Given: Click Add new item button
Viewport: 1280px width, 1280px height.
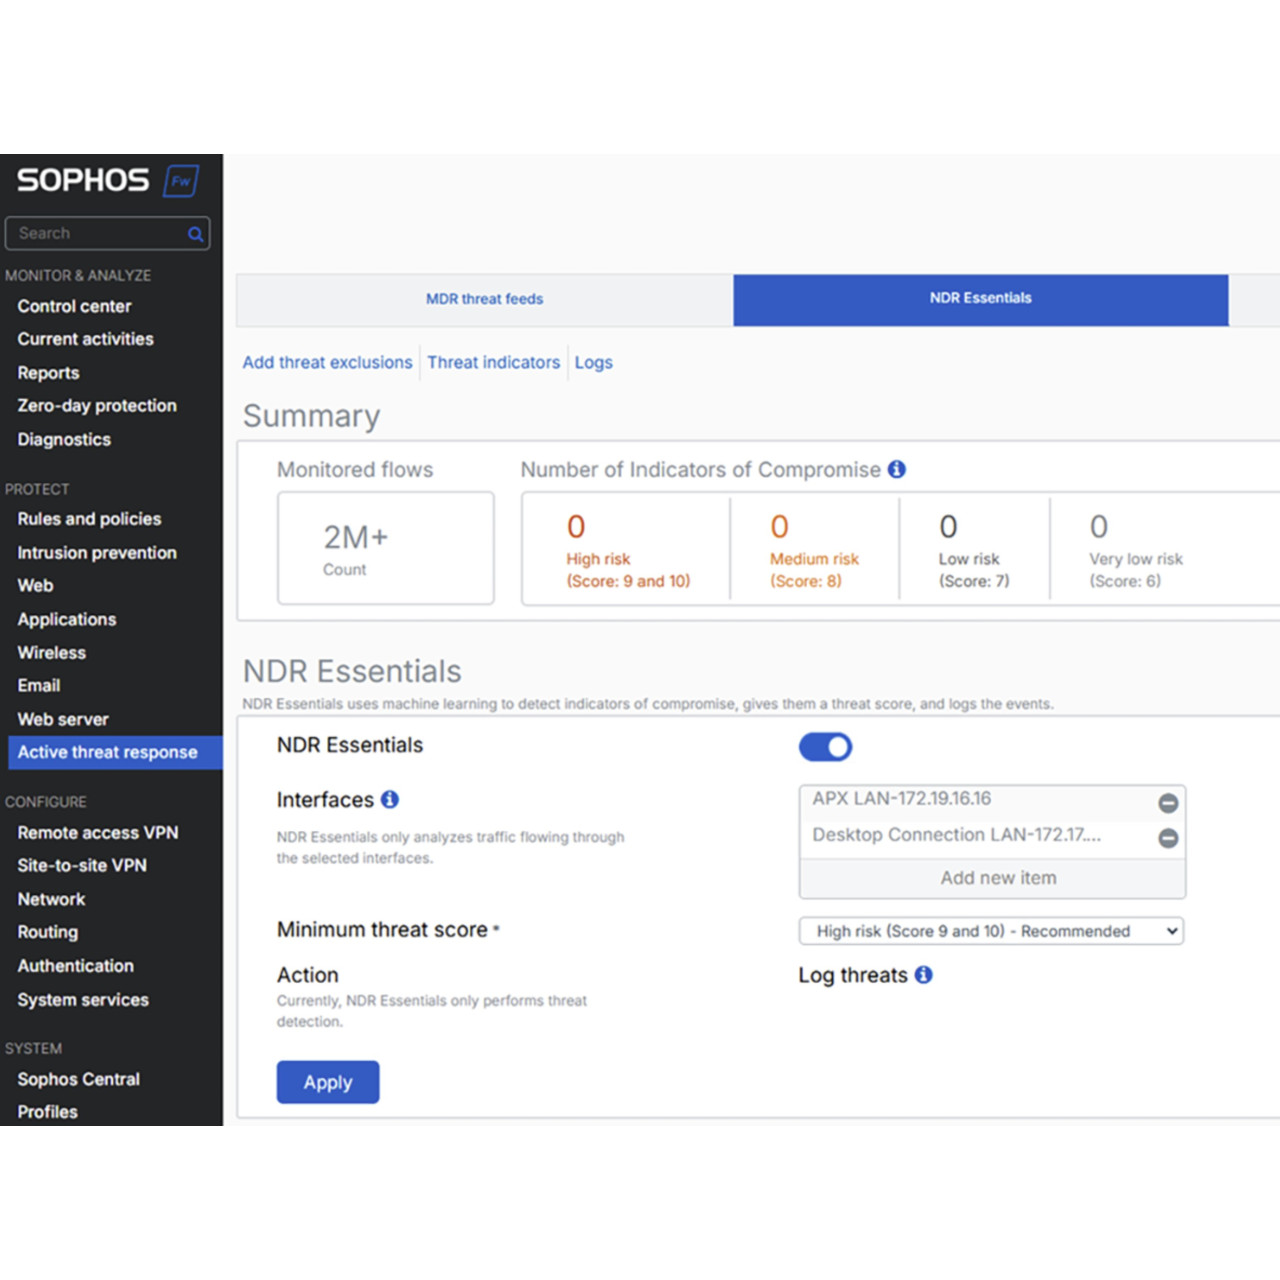Looking at the screenshot, I should tap(993, 878).
